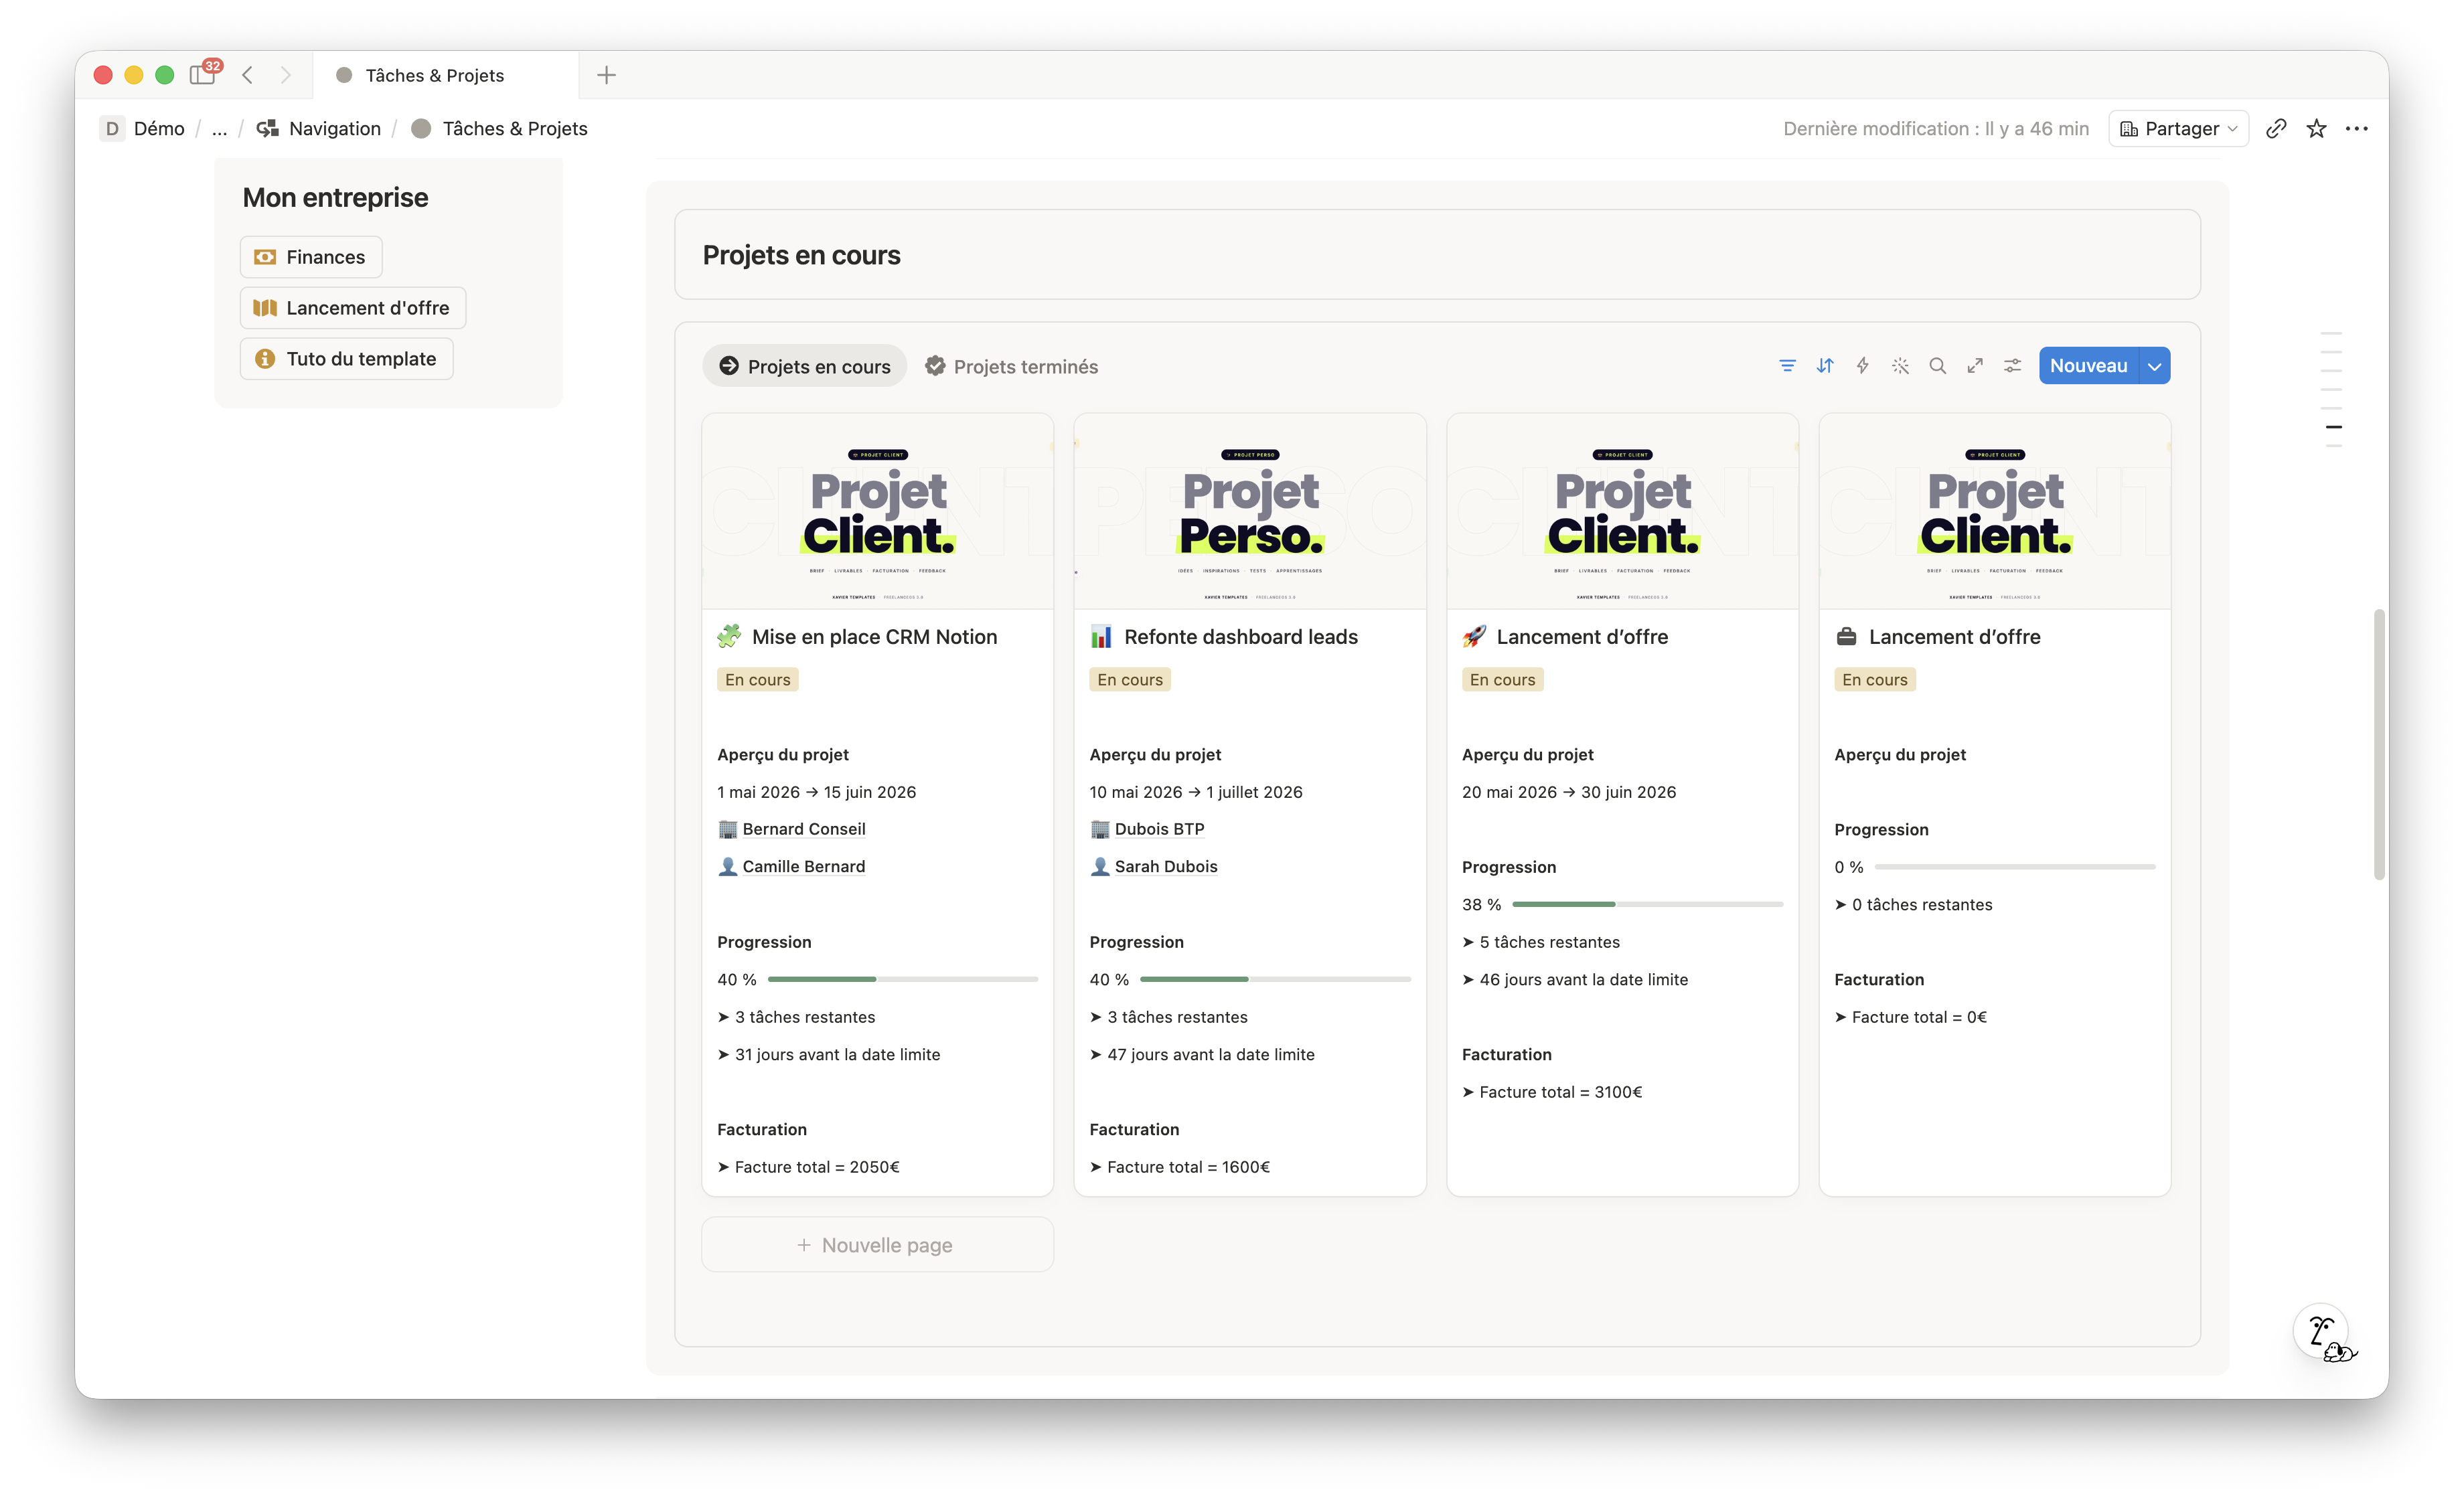The image size is (2464, 1498).
Task: Open the Lancement d'offre sidebar button
Action: (x=353, y=308)
